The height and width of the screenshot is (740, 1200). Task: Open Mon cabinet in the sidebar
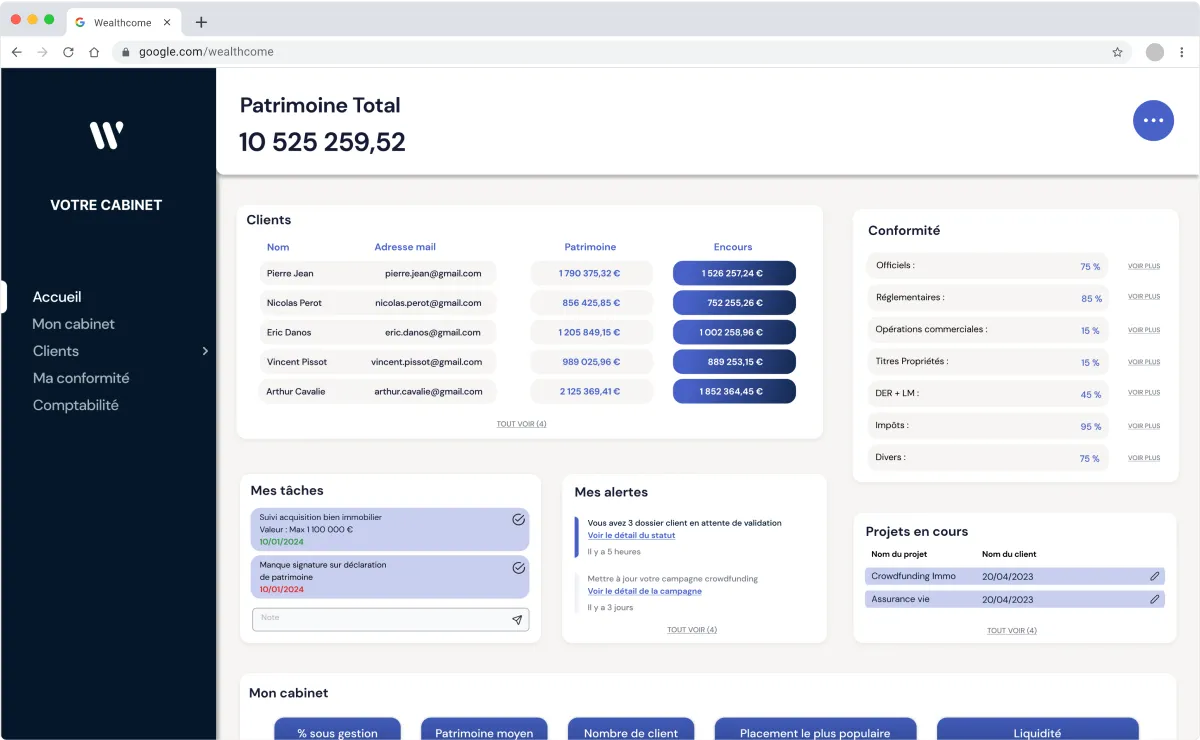73,324
